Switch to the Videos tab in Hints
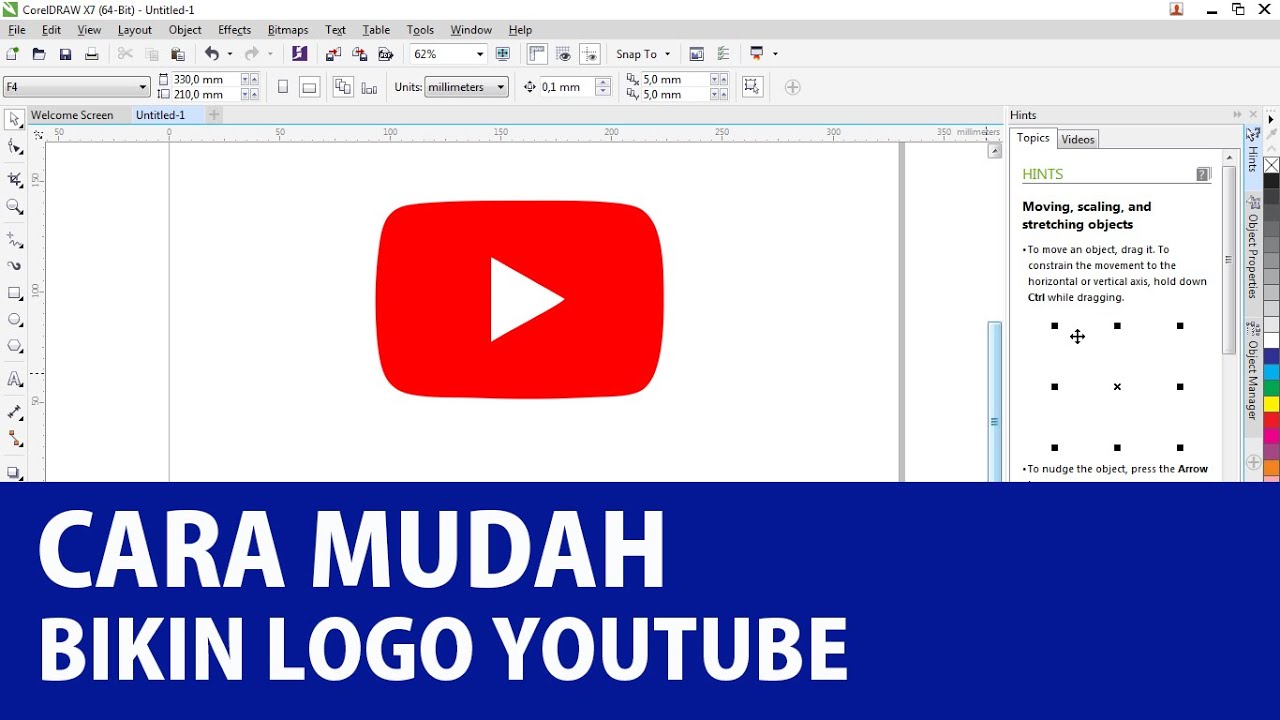 coord(1078,139)
